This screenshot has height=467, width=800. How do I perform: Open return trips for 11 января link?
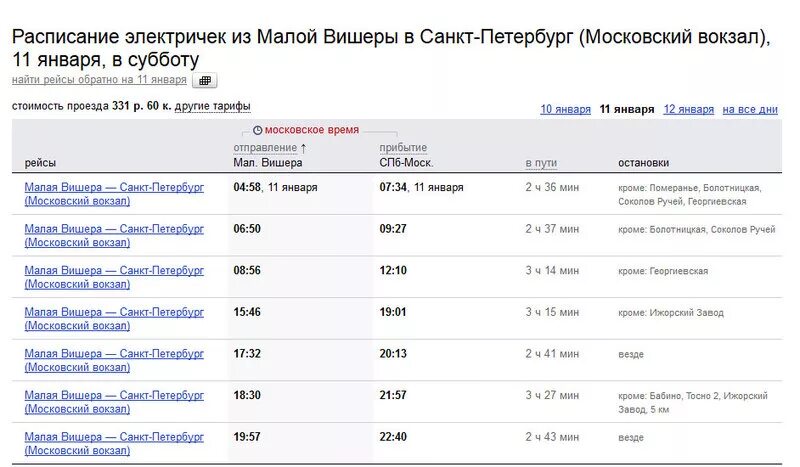coord(99,80)
